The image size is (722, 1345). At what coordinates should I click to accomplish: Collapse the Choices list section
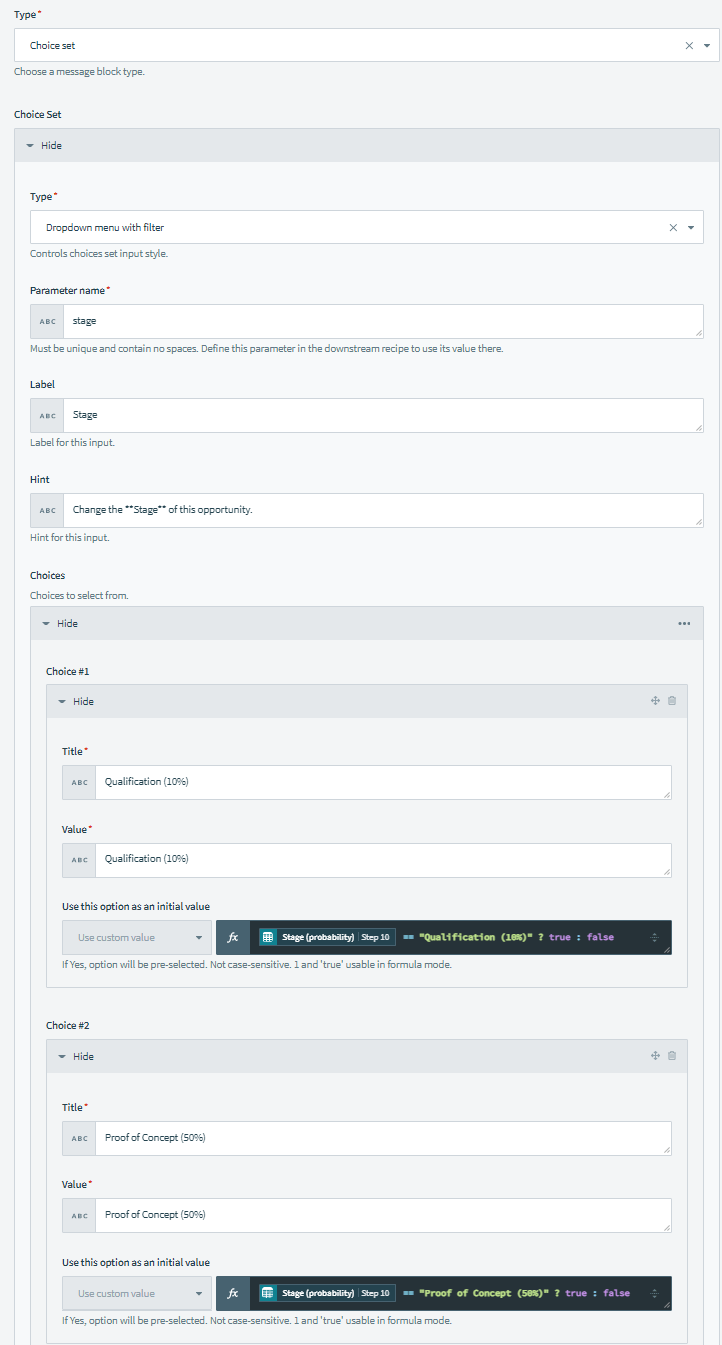point(60,623)
